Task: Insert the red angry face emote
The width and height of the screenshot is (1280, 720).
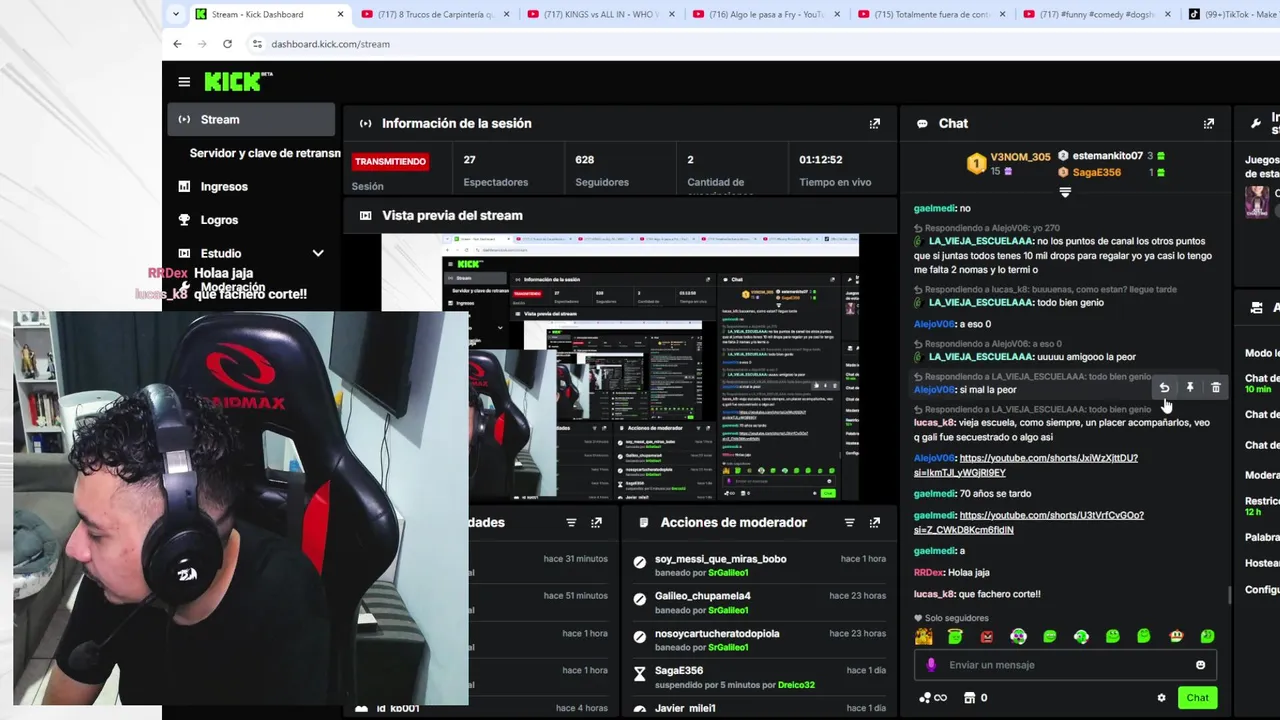Action: point(987,636)
